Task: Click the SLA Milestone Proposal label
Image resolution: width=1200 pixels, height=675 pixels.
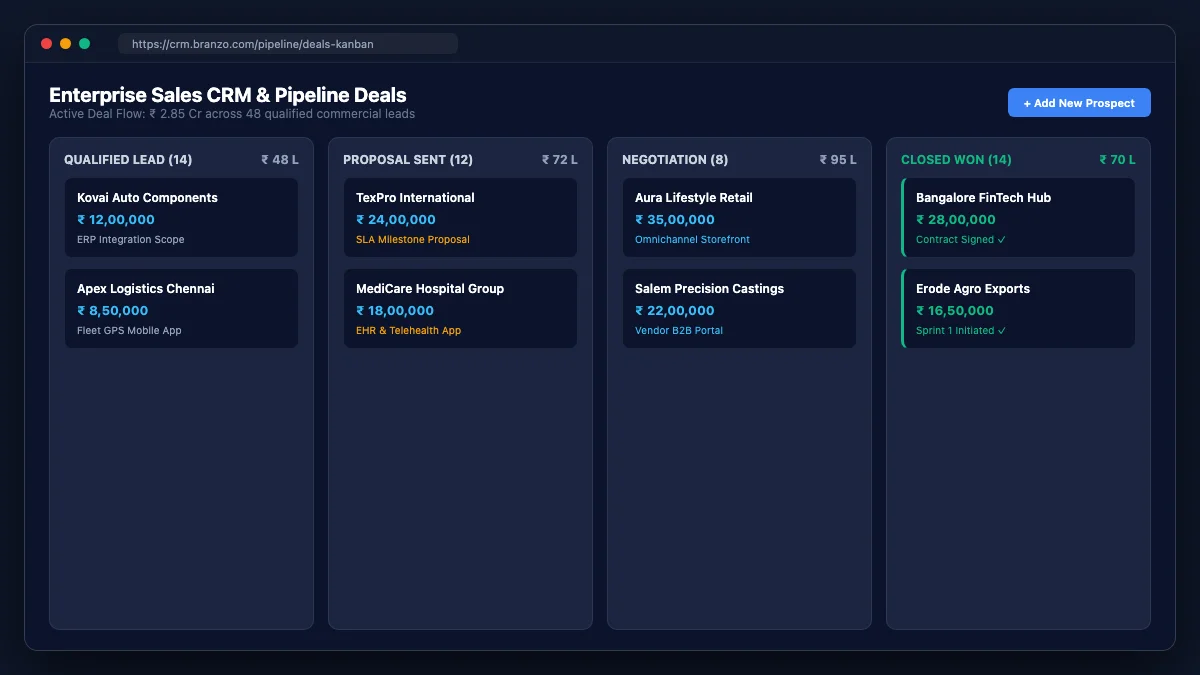Action: [x=413, y=240]
